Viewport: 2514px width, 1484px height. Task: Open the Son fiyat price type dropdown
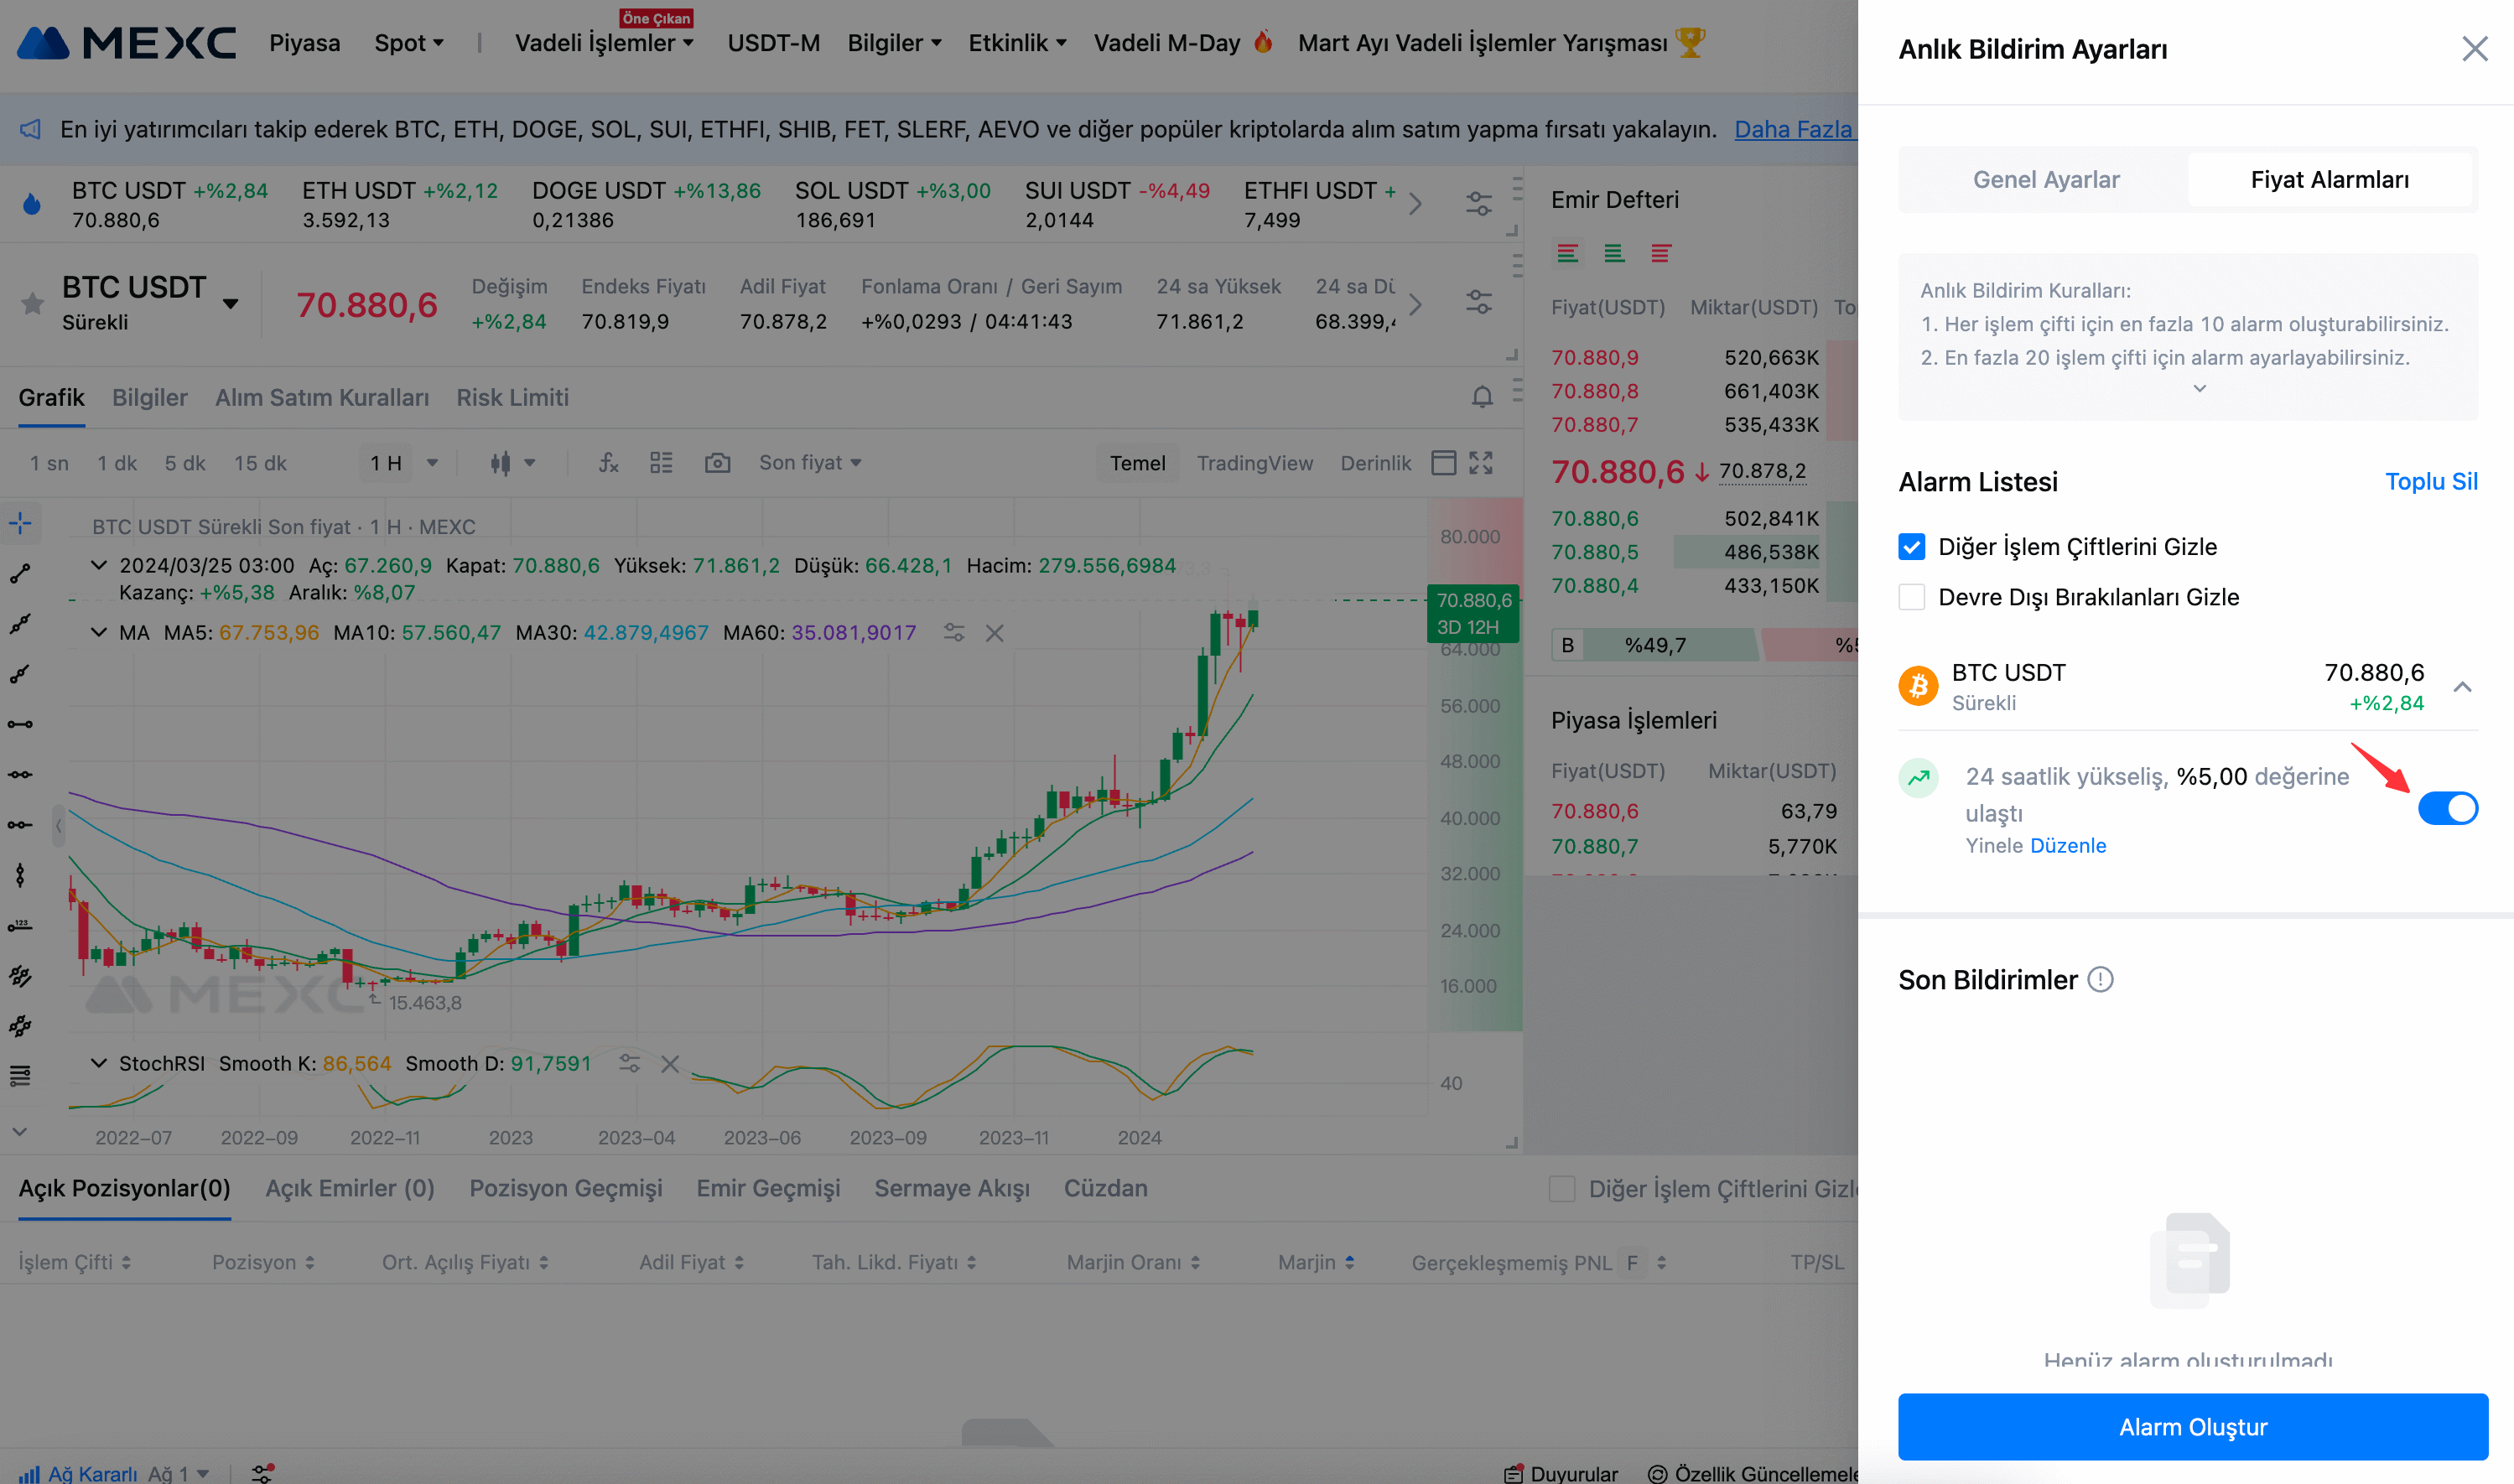tap(809, 463)
